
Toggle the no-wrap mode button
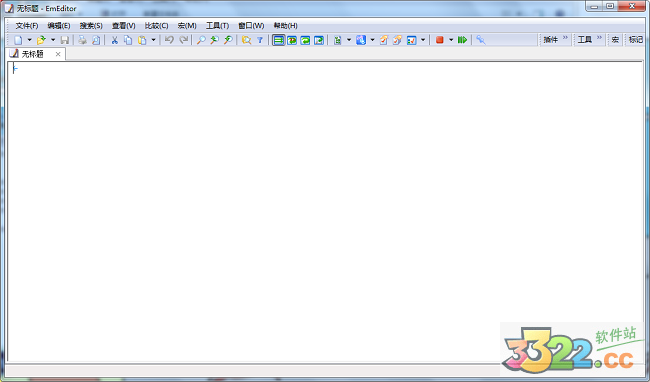pyautogui.click(x=279, y=40)
